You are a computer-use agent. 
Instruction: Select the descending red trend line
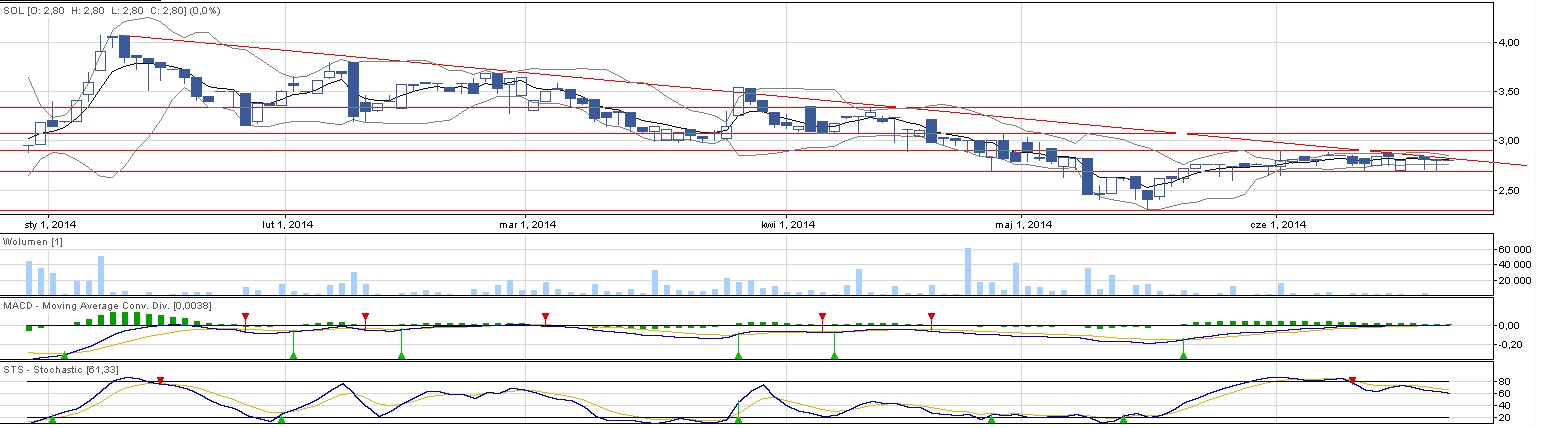825,100
